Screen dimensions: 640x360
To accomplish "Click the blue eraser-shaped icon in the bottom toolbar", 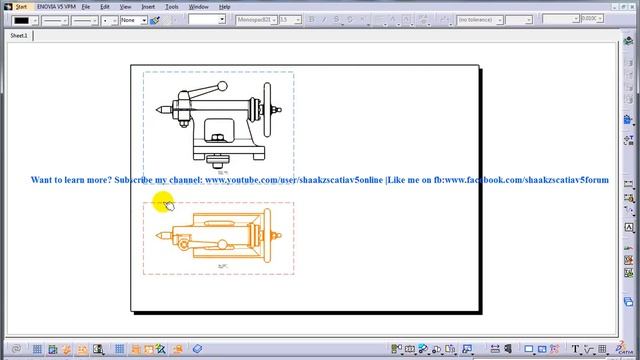I will 197,349.
